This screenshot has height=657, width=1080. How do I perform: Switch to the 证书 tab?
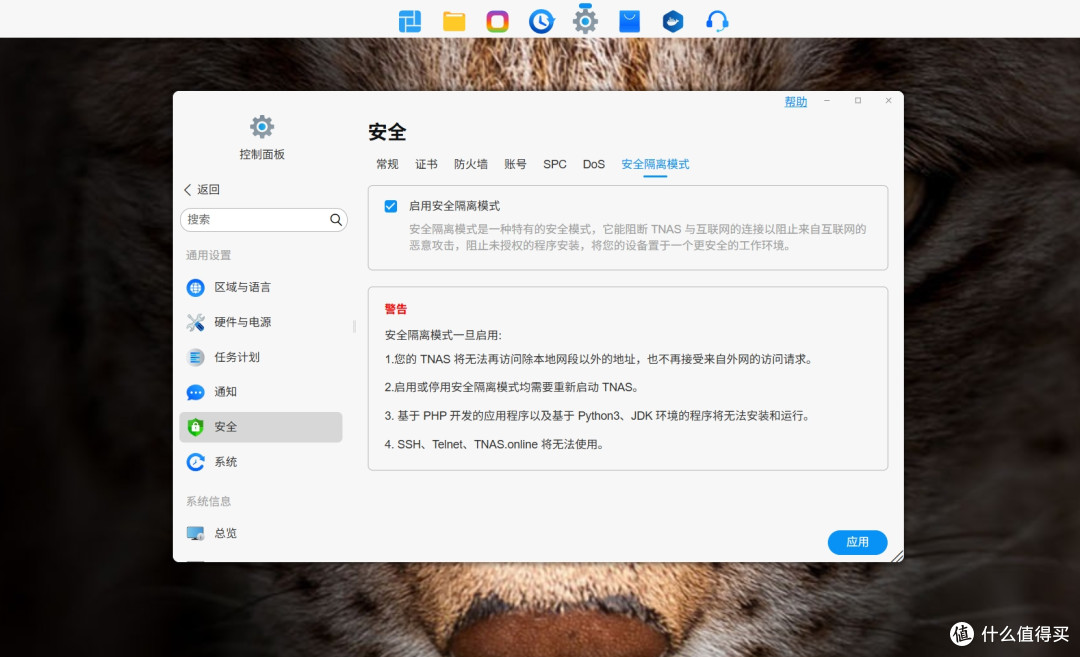click(x=426, y=164)
